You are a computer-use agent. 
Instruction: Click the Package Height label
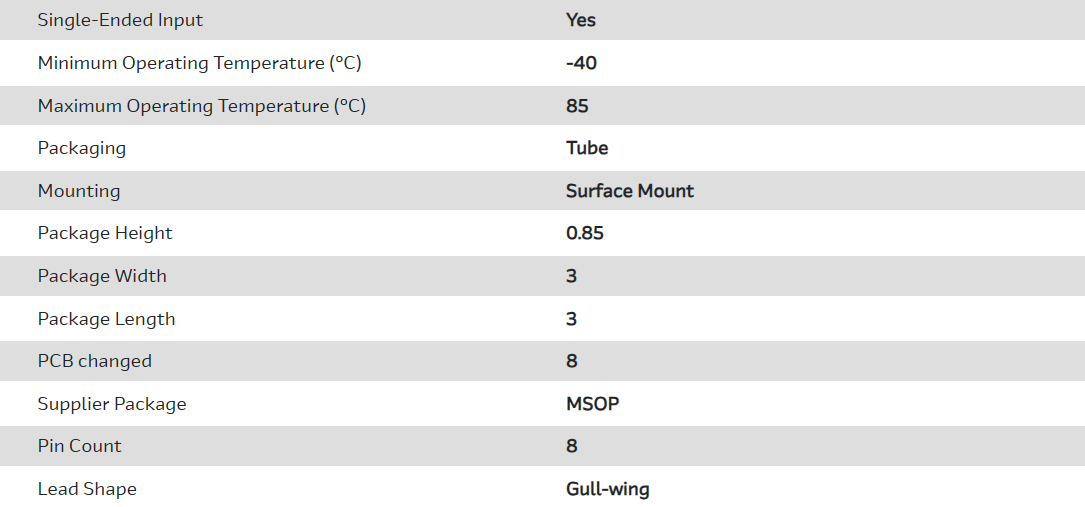point(105,233)
